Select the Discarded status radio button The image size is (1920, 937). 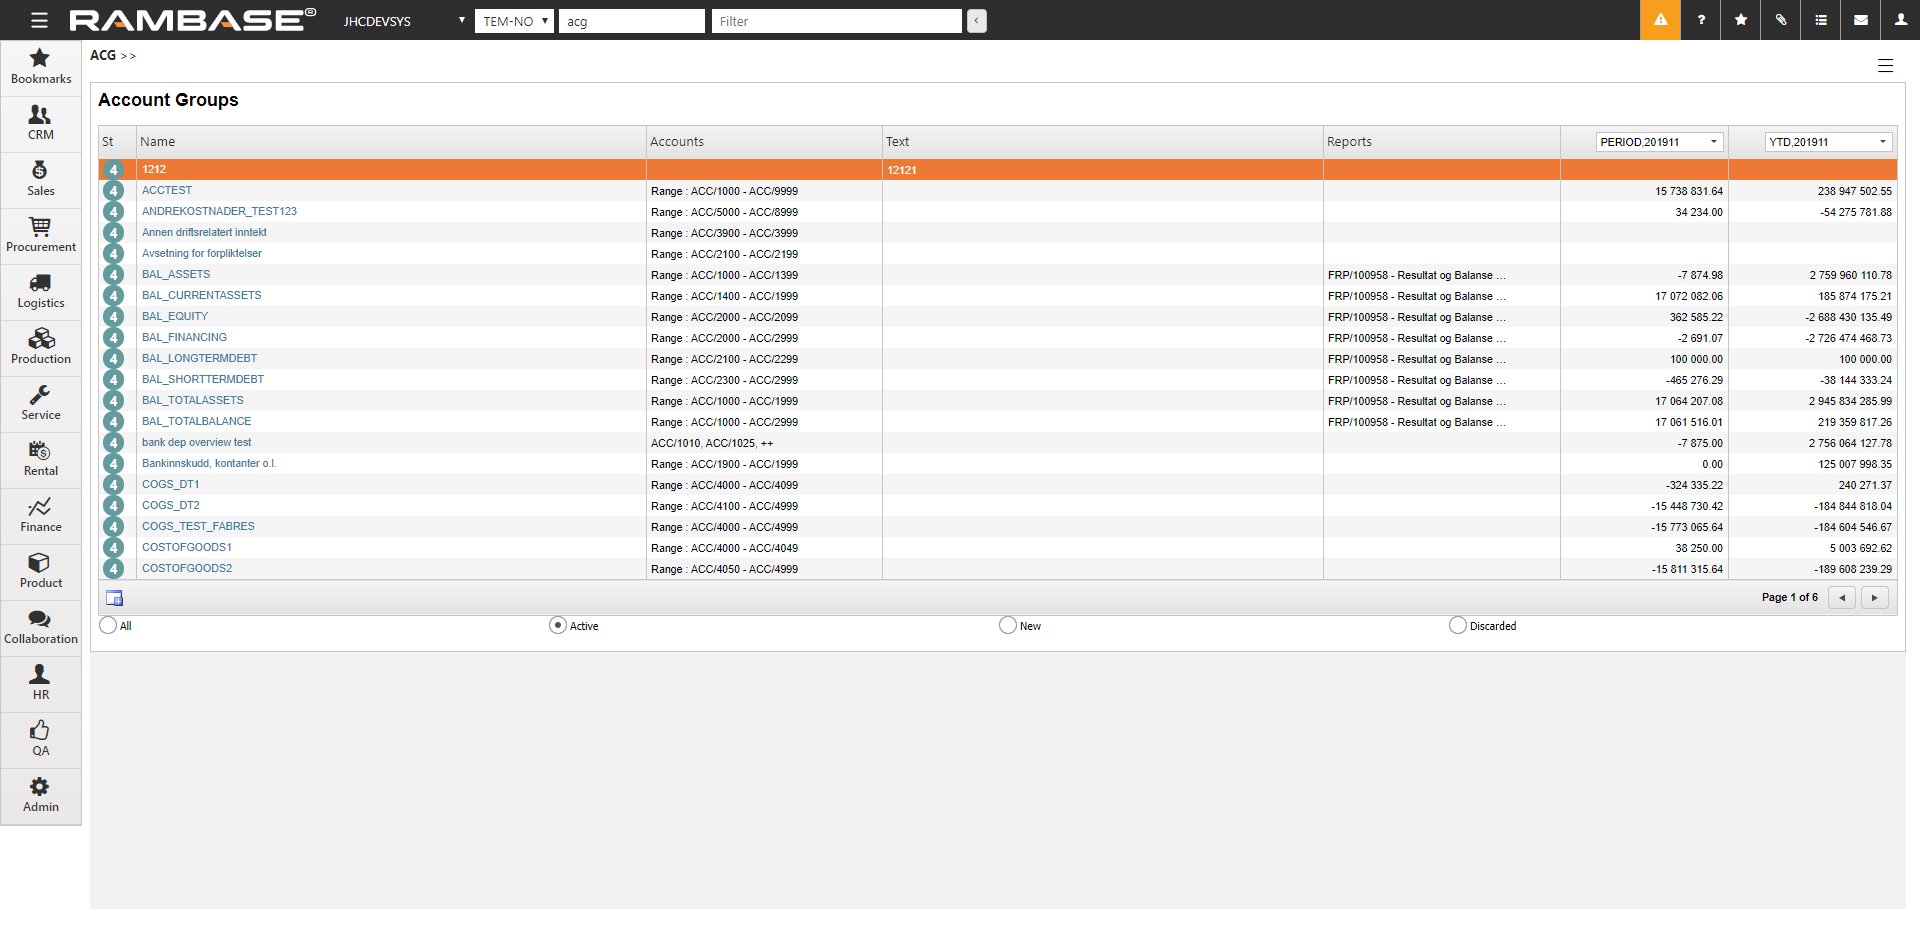tap(1458, 625)
